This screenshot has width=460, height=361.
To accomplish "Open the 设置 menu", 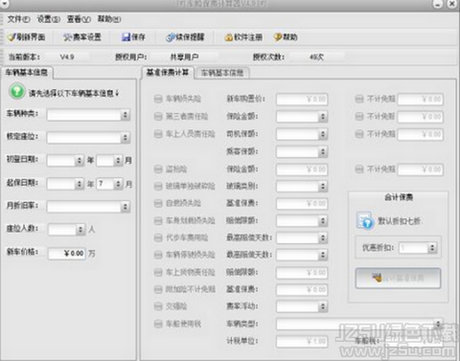I will tap(49, 19).
